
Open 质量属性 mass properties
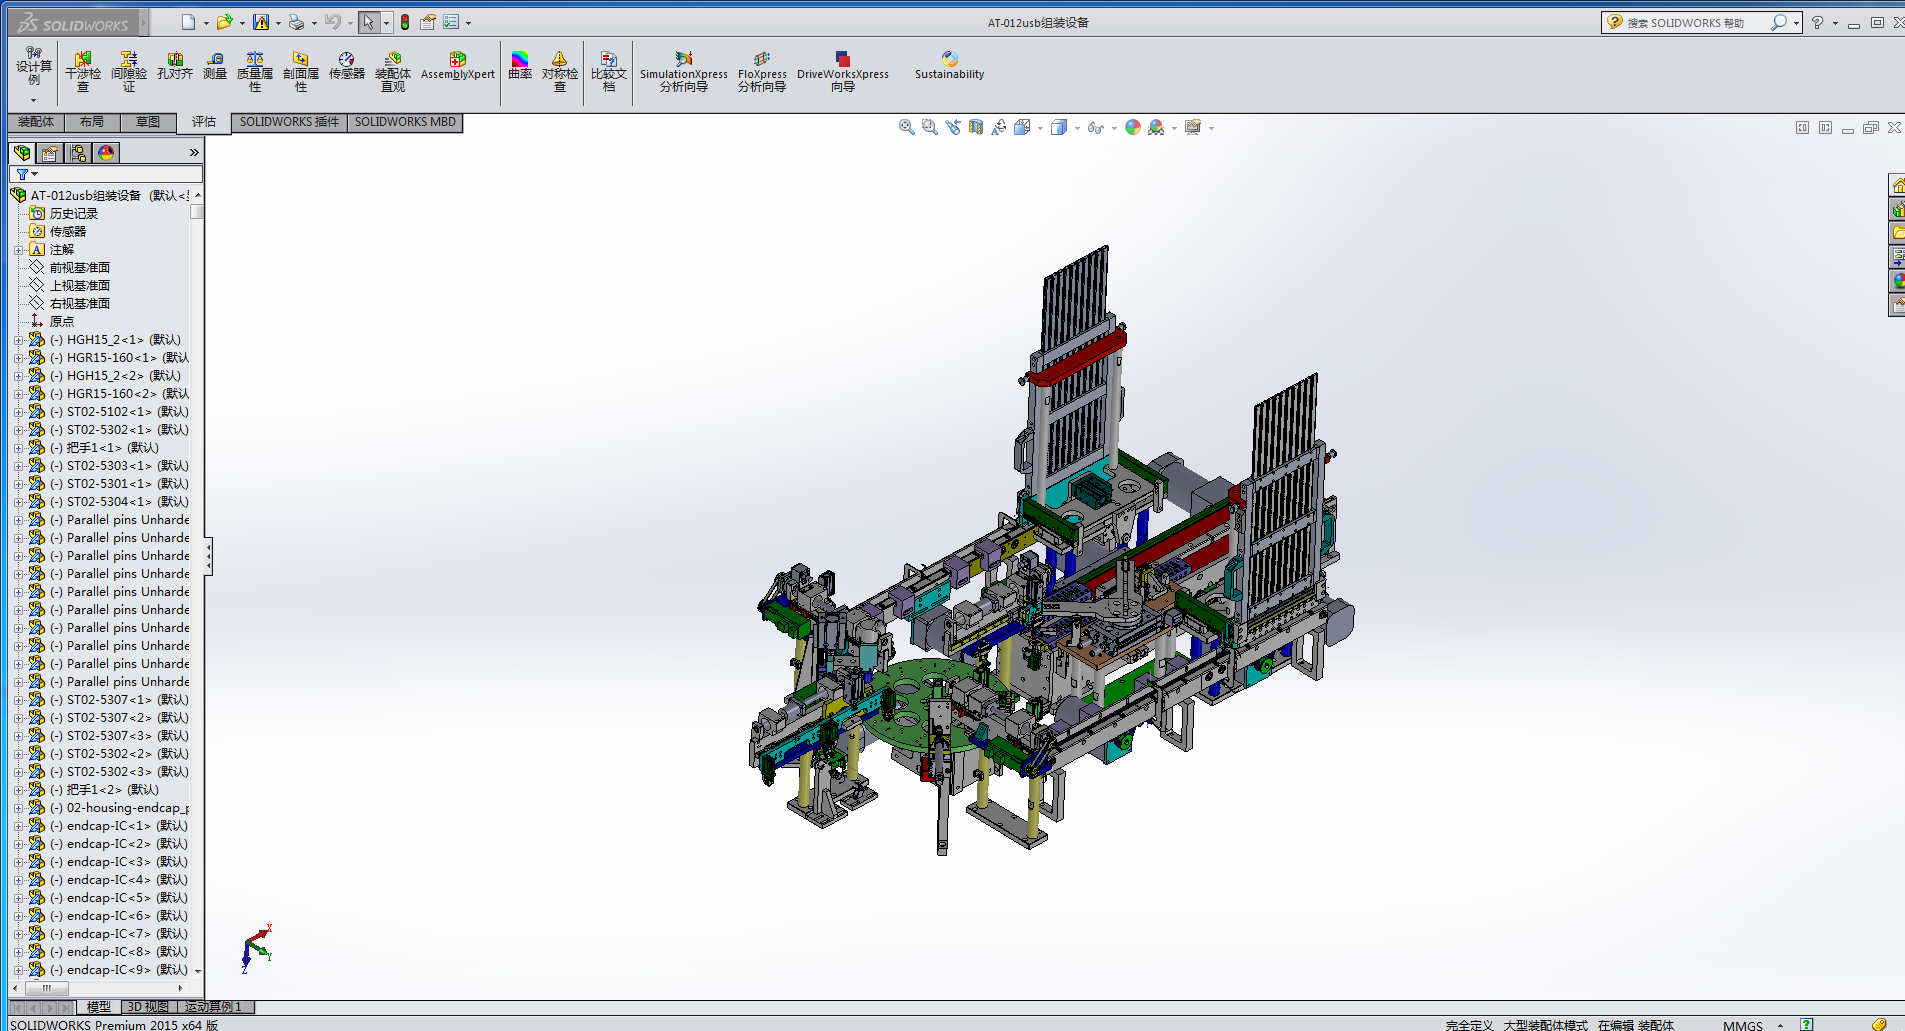pyautogui.click(x=255, y=72)
